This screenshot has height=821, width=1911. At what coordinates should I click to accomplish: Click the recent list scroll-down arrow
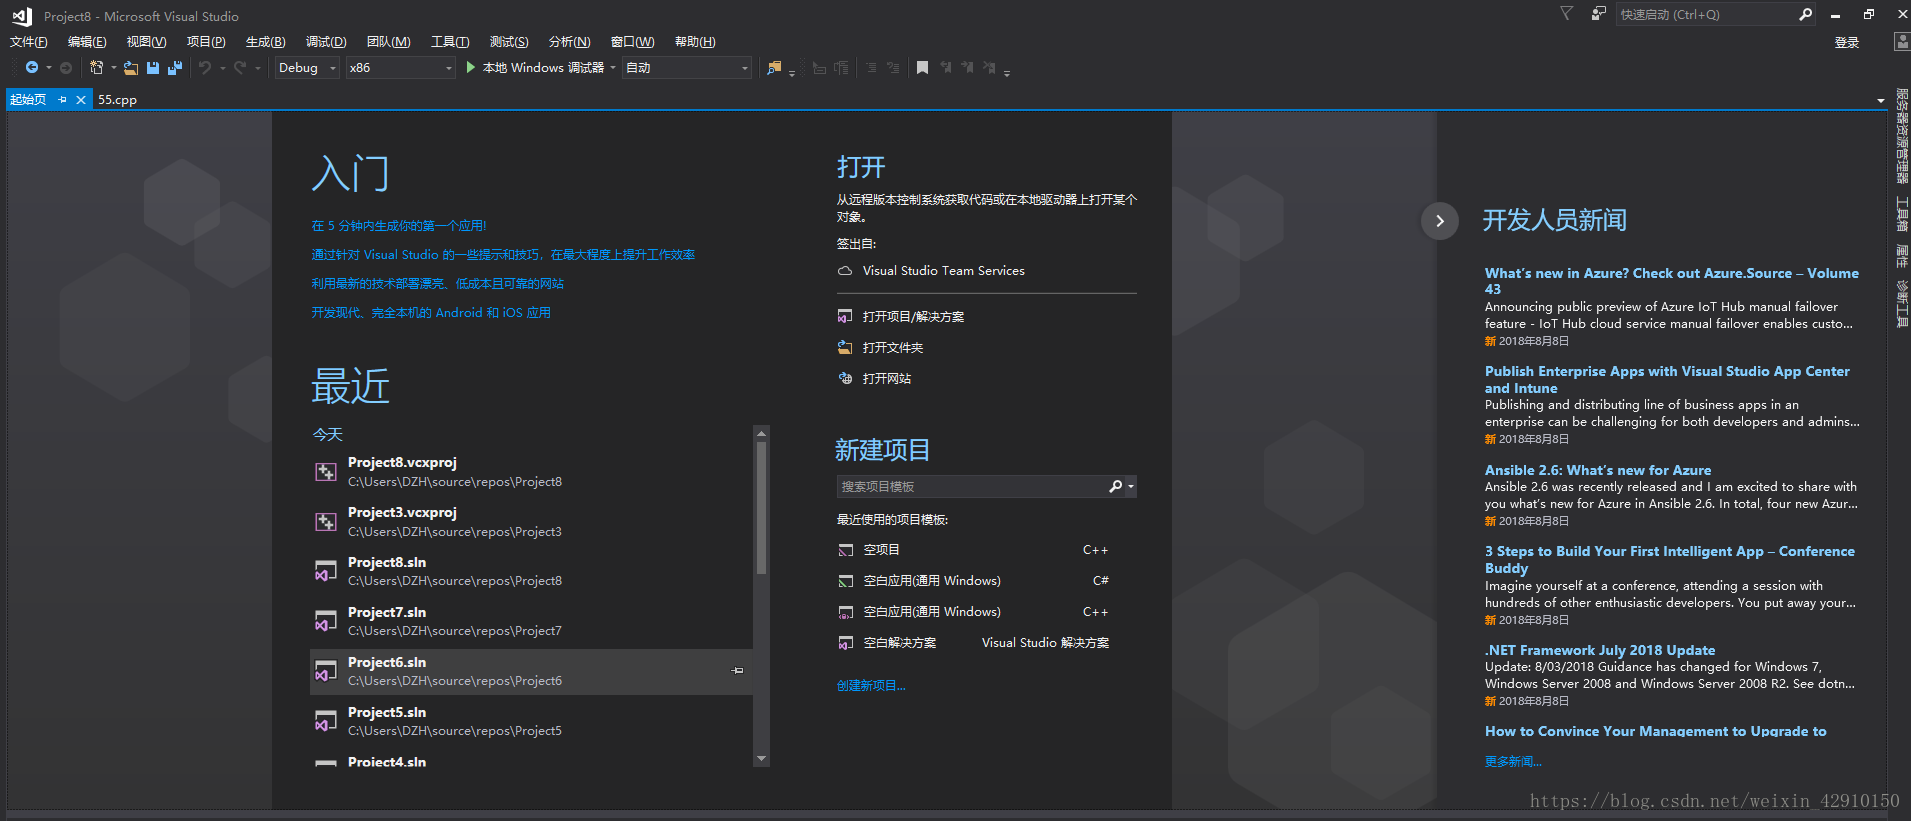point(761,759)
